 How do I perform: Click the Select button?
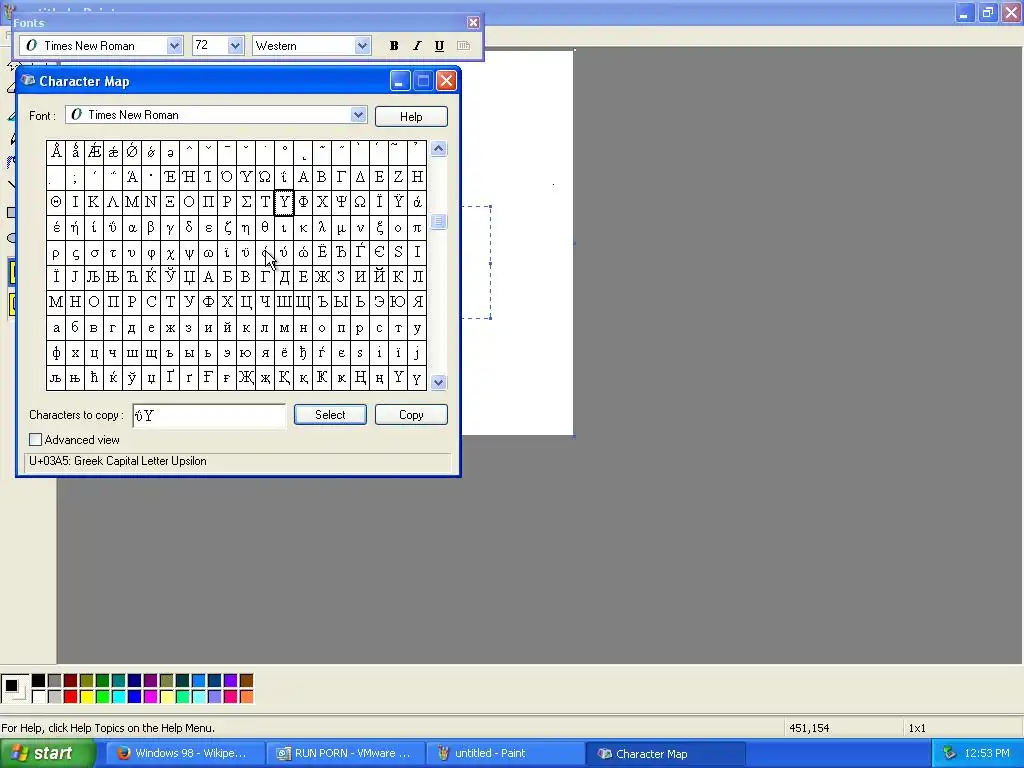coord(330,415)
